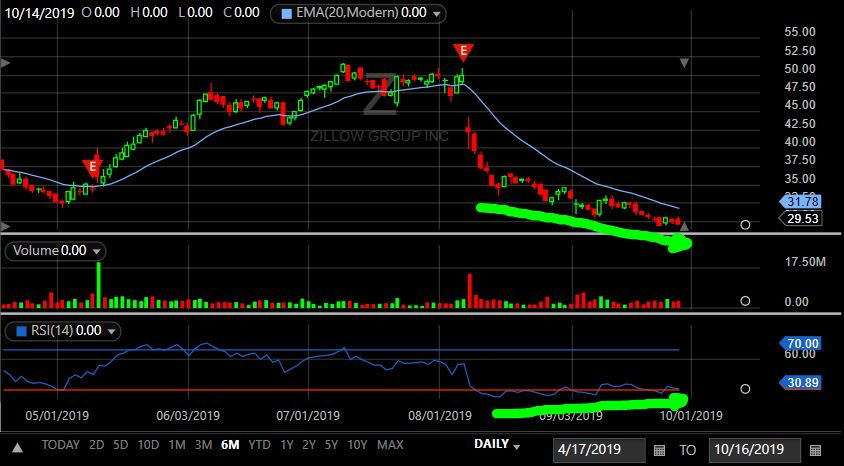Viewport: 844px width, 466px height.
Task: Select the 1M time range
Action: coord(177,445)
